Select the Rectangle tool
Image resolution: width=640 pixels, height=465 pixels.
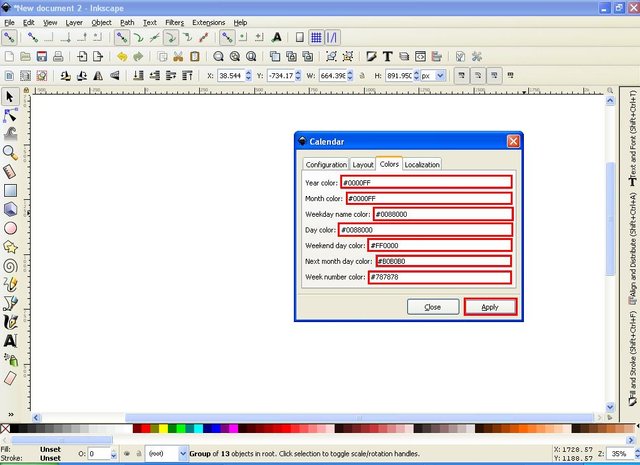10,190
